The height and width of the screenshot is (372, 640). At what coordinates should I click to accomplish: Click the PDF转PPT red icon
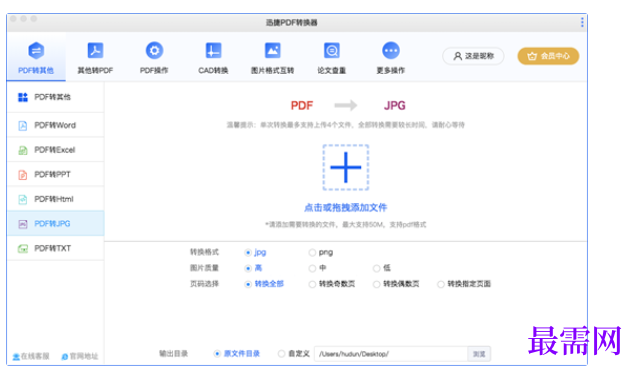coord(23,175)
